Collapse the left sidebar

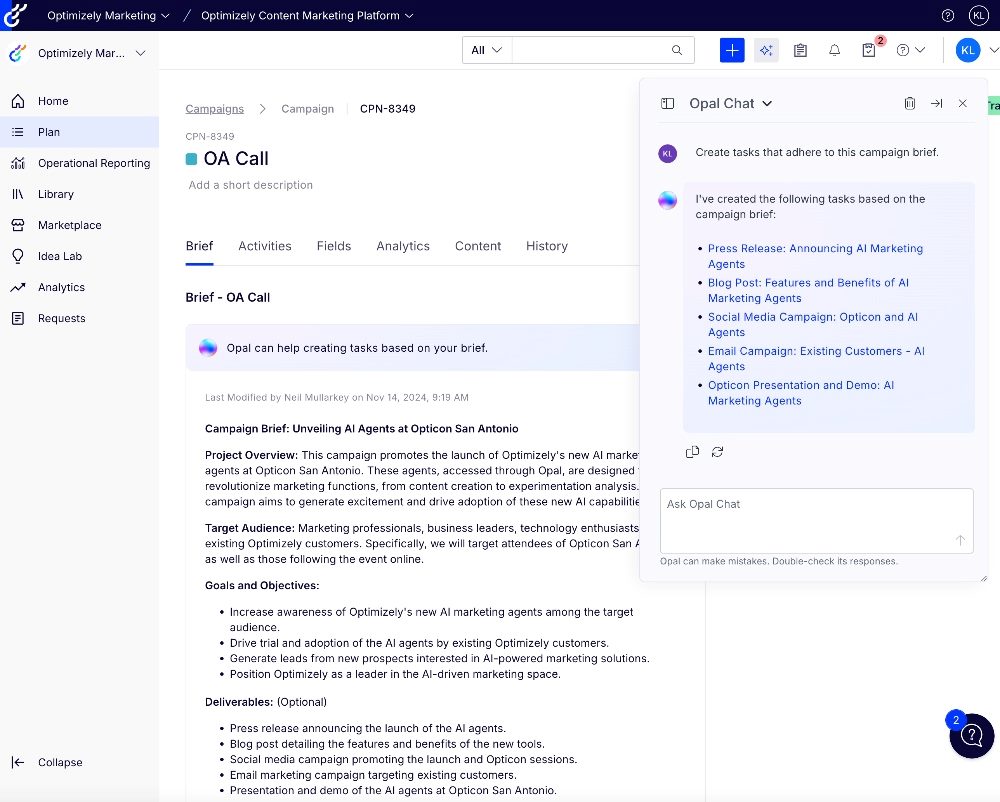coord(47,762)
